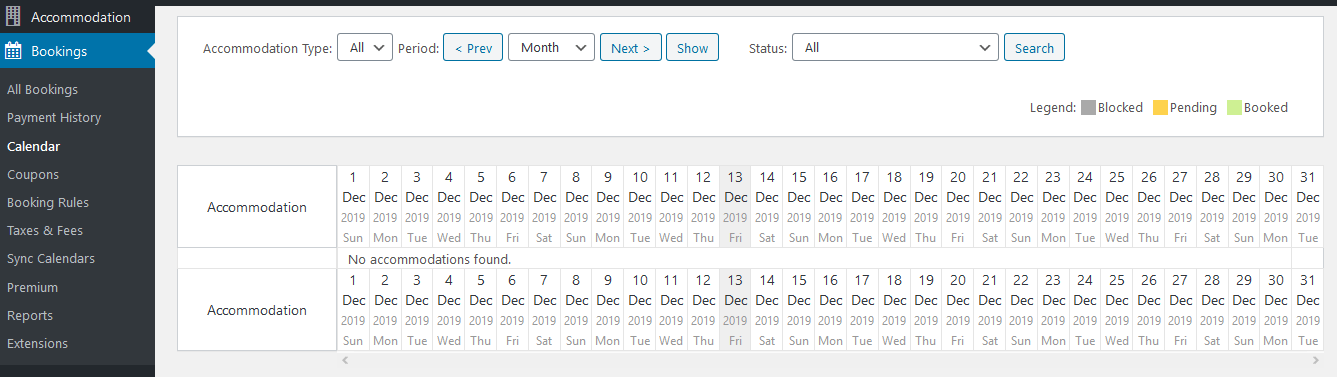1337x377 pixels.
Task: Click the horizontal scrollbar right arrow
Action: [x=1316, y=359]
